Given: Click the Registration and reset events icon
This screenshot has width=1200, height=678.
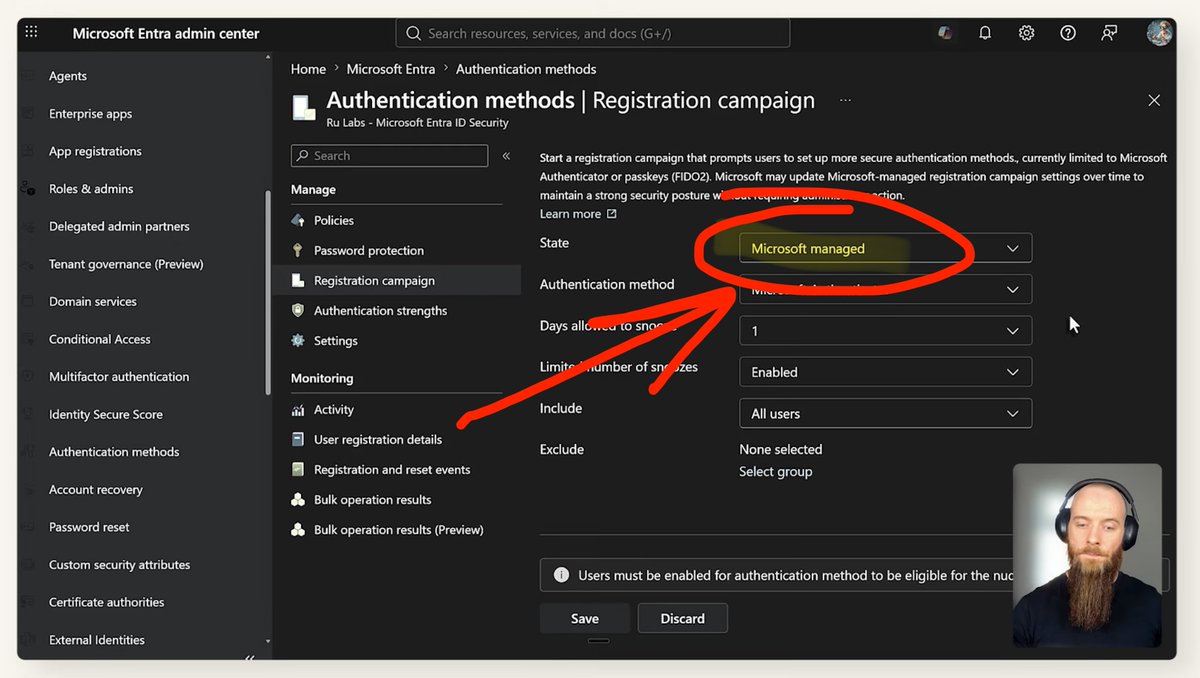Looking at the screenshot, I should point(298,469).
